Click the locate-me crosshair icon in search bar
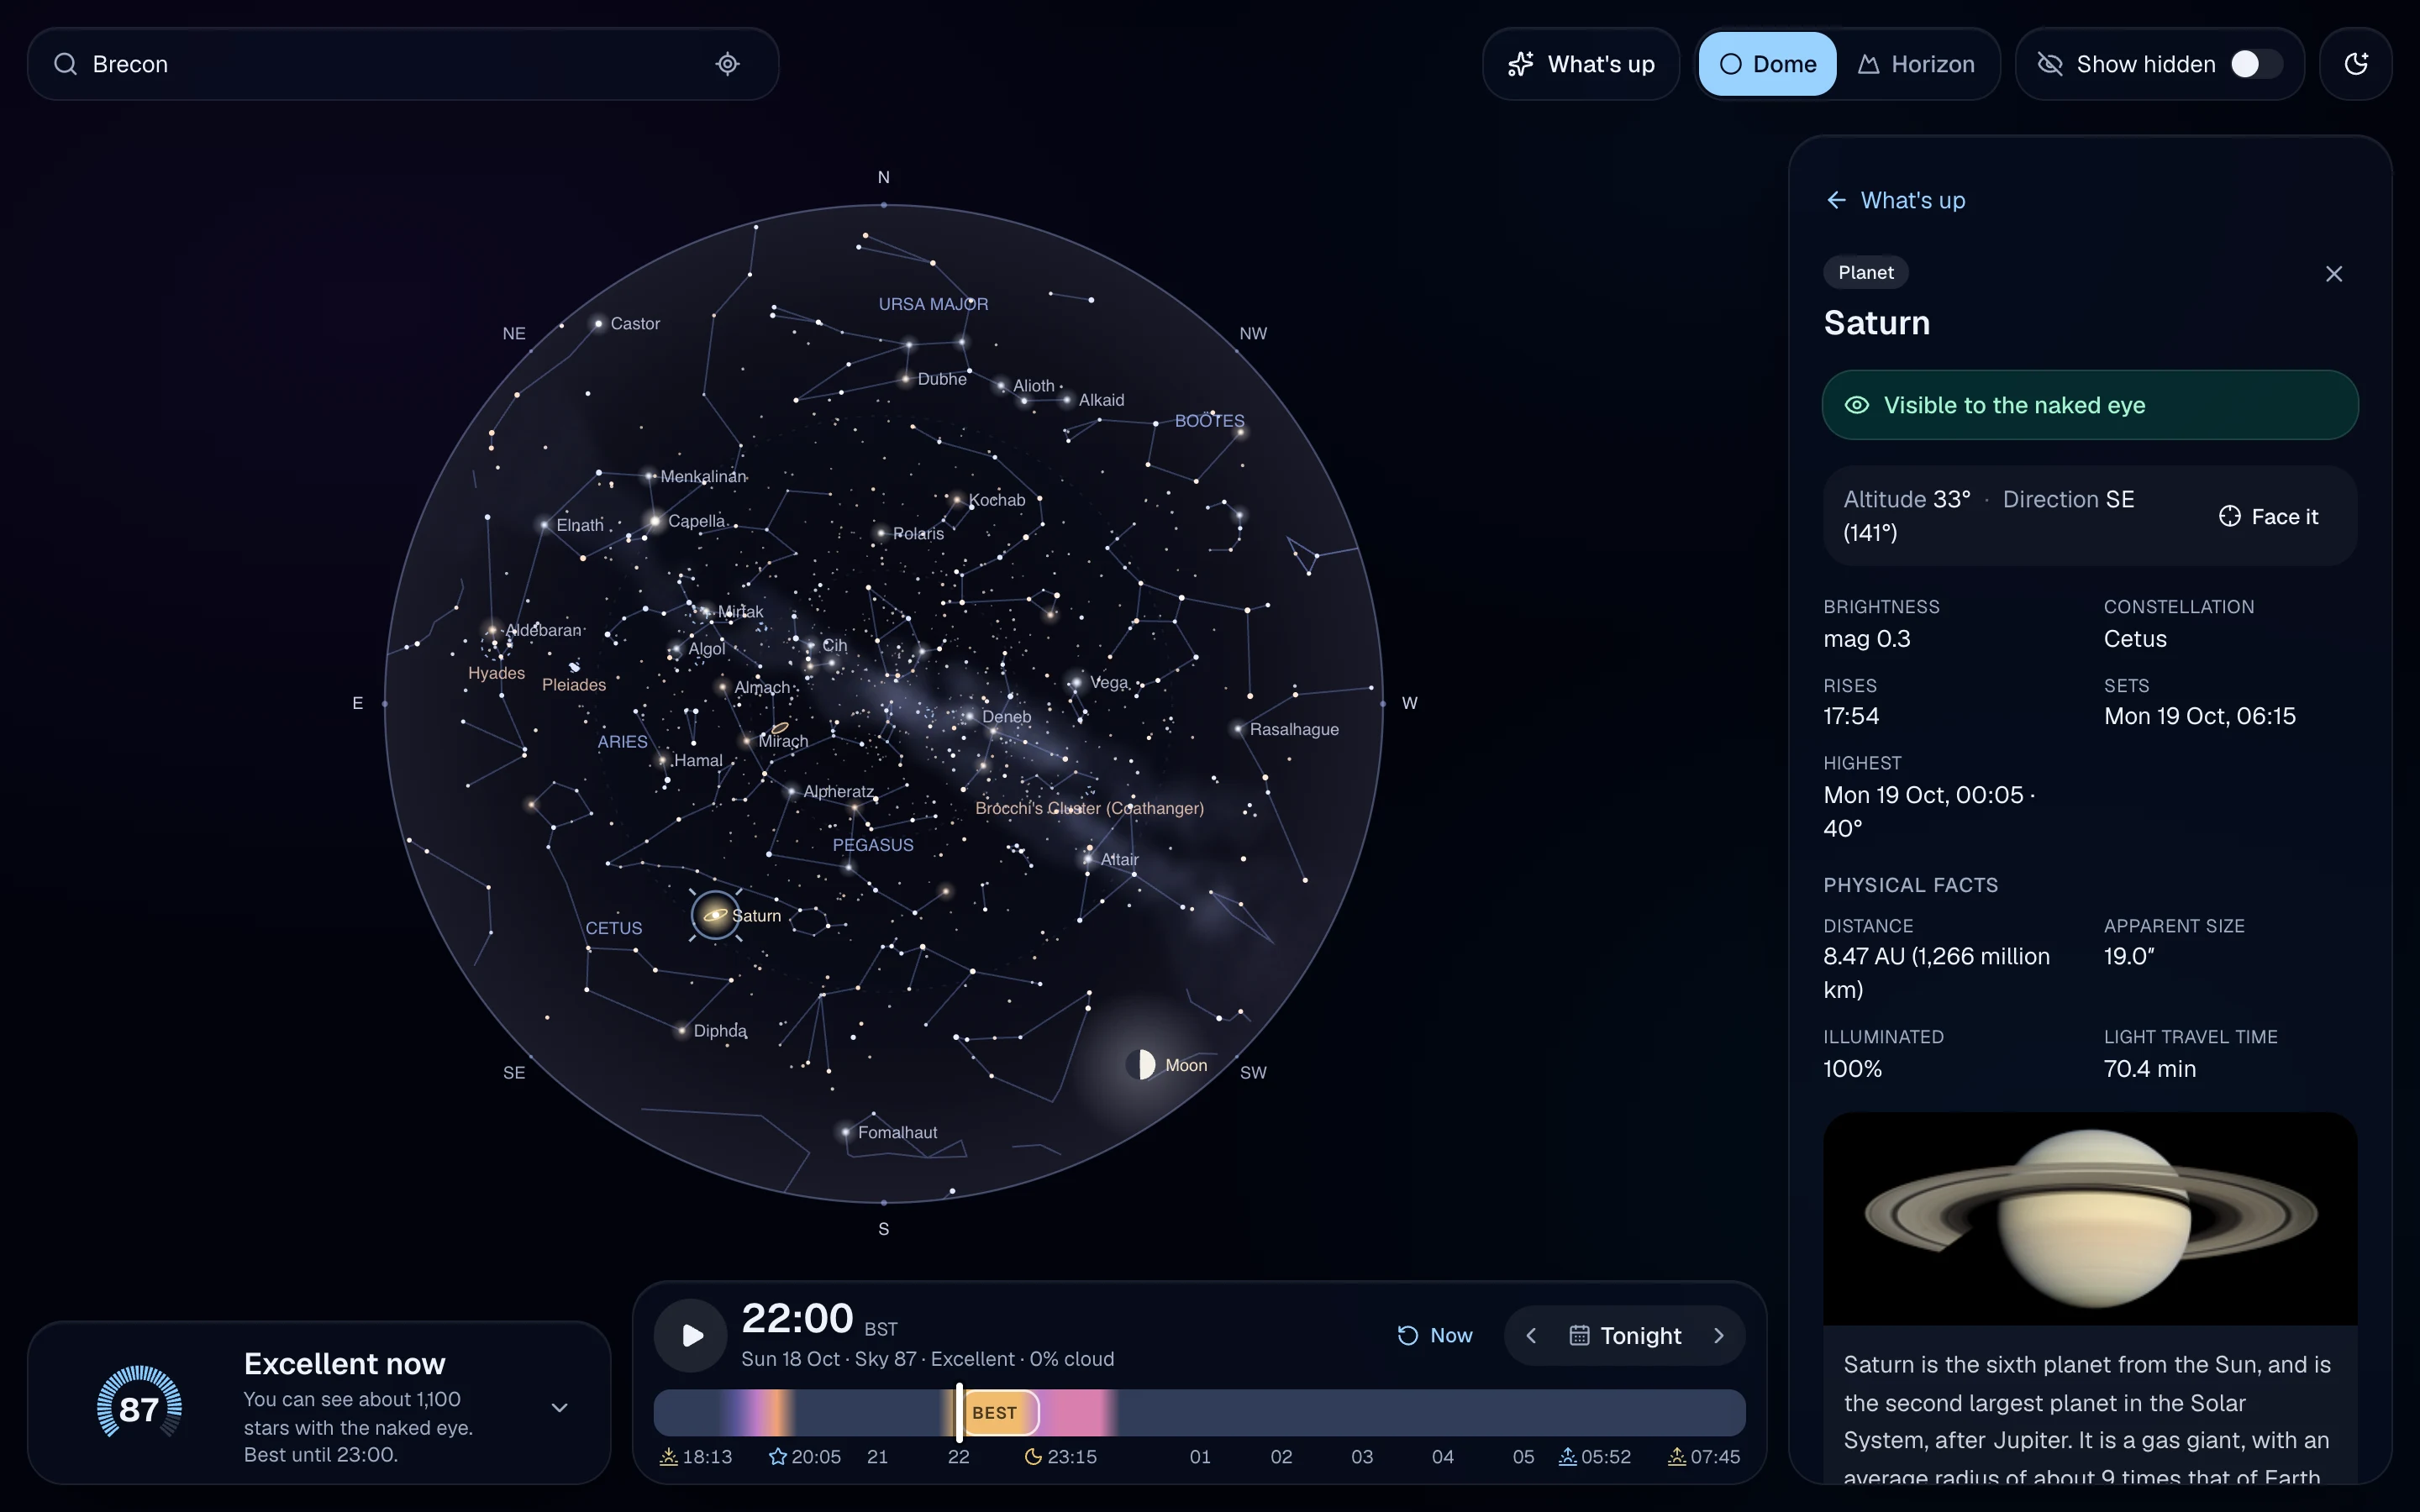Screen dimensions: 2420x1512 [x=727, y=64]
